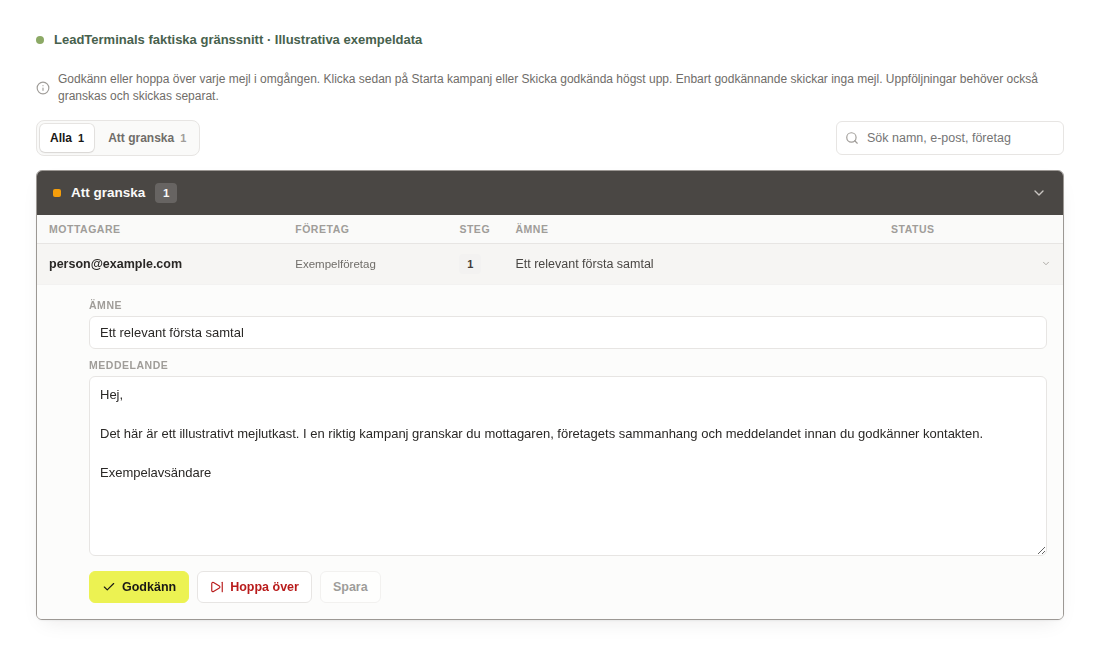The width and height of the screenshot is (1100, 652).
Task: Click the checkmark icon on Godkänn
Action: tap(109, 587)
